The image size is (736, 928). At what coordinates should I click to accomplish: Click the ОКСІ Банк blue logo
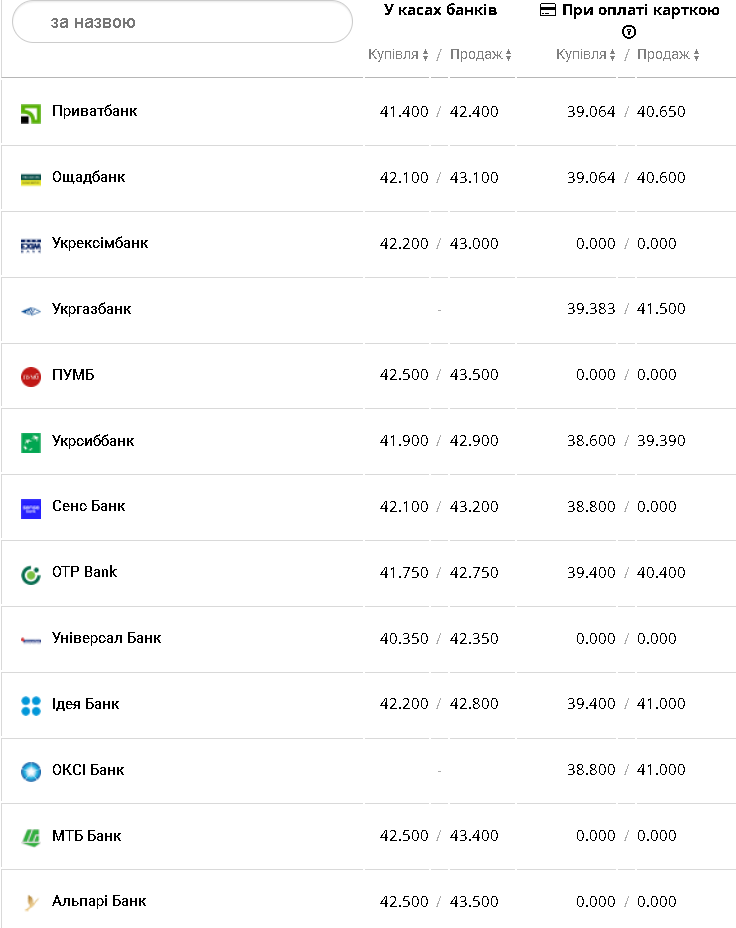(x=30, y=771)
